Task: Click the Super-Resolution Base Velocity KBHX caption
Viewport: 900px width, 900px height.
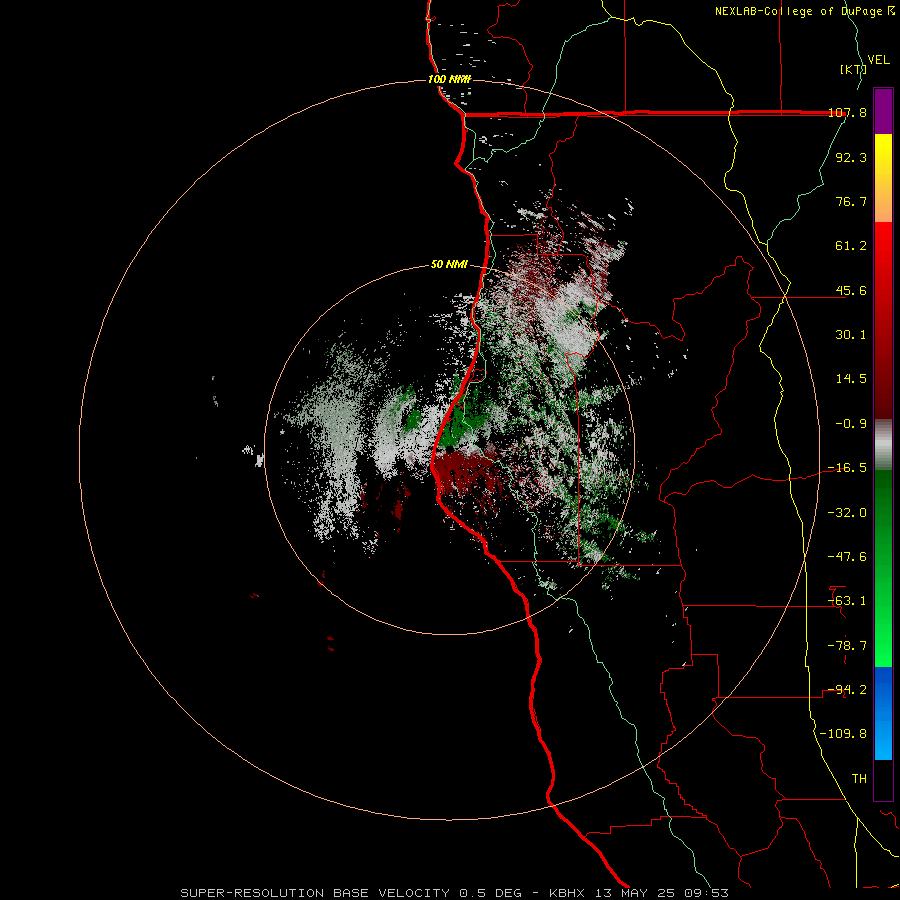Action: click(455, 893)
